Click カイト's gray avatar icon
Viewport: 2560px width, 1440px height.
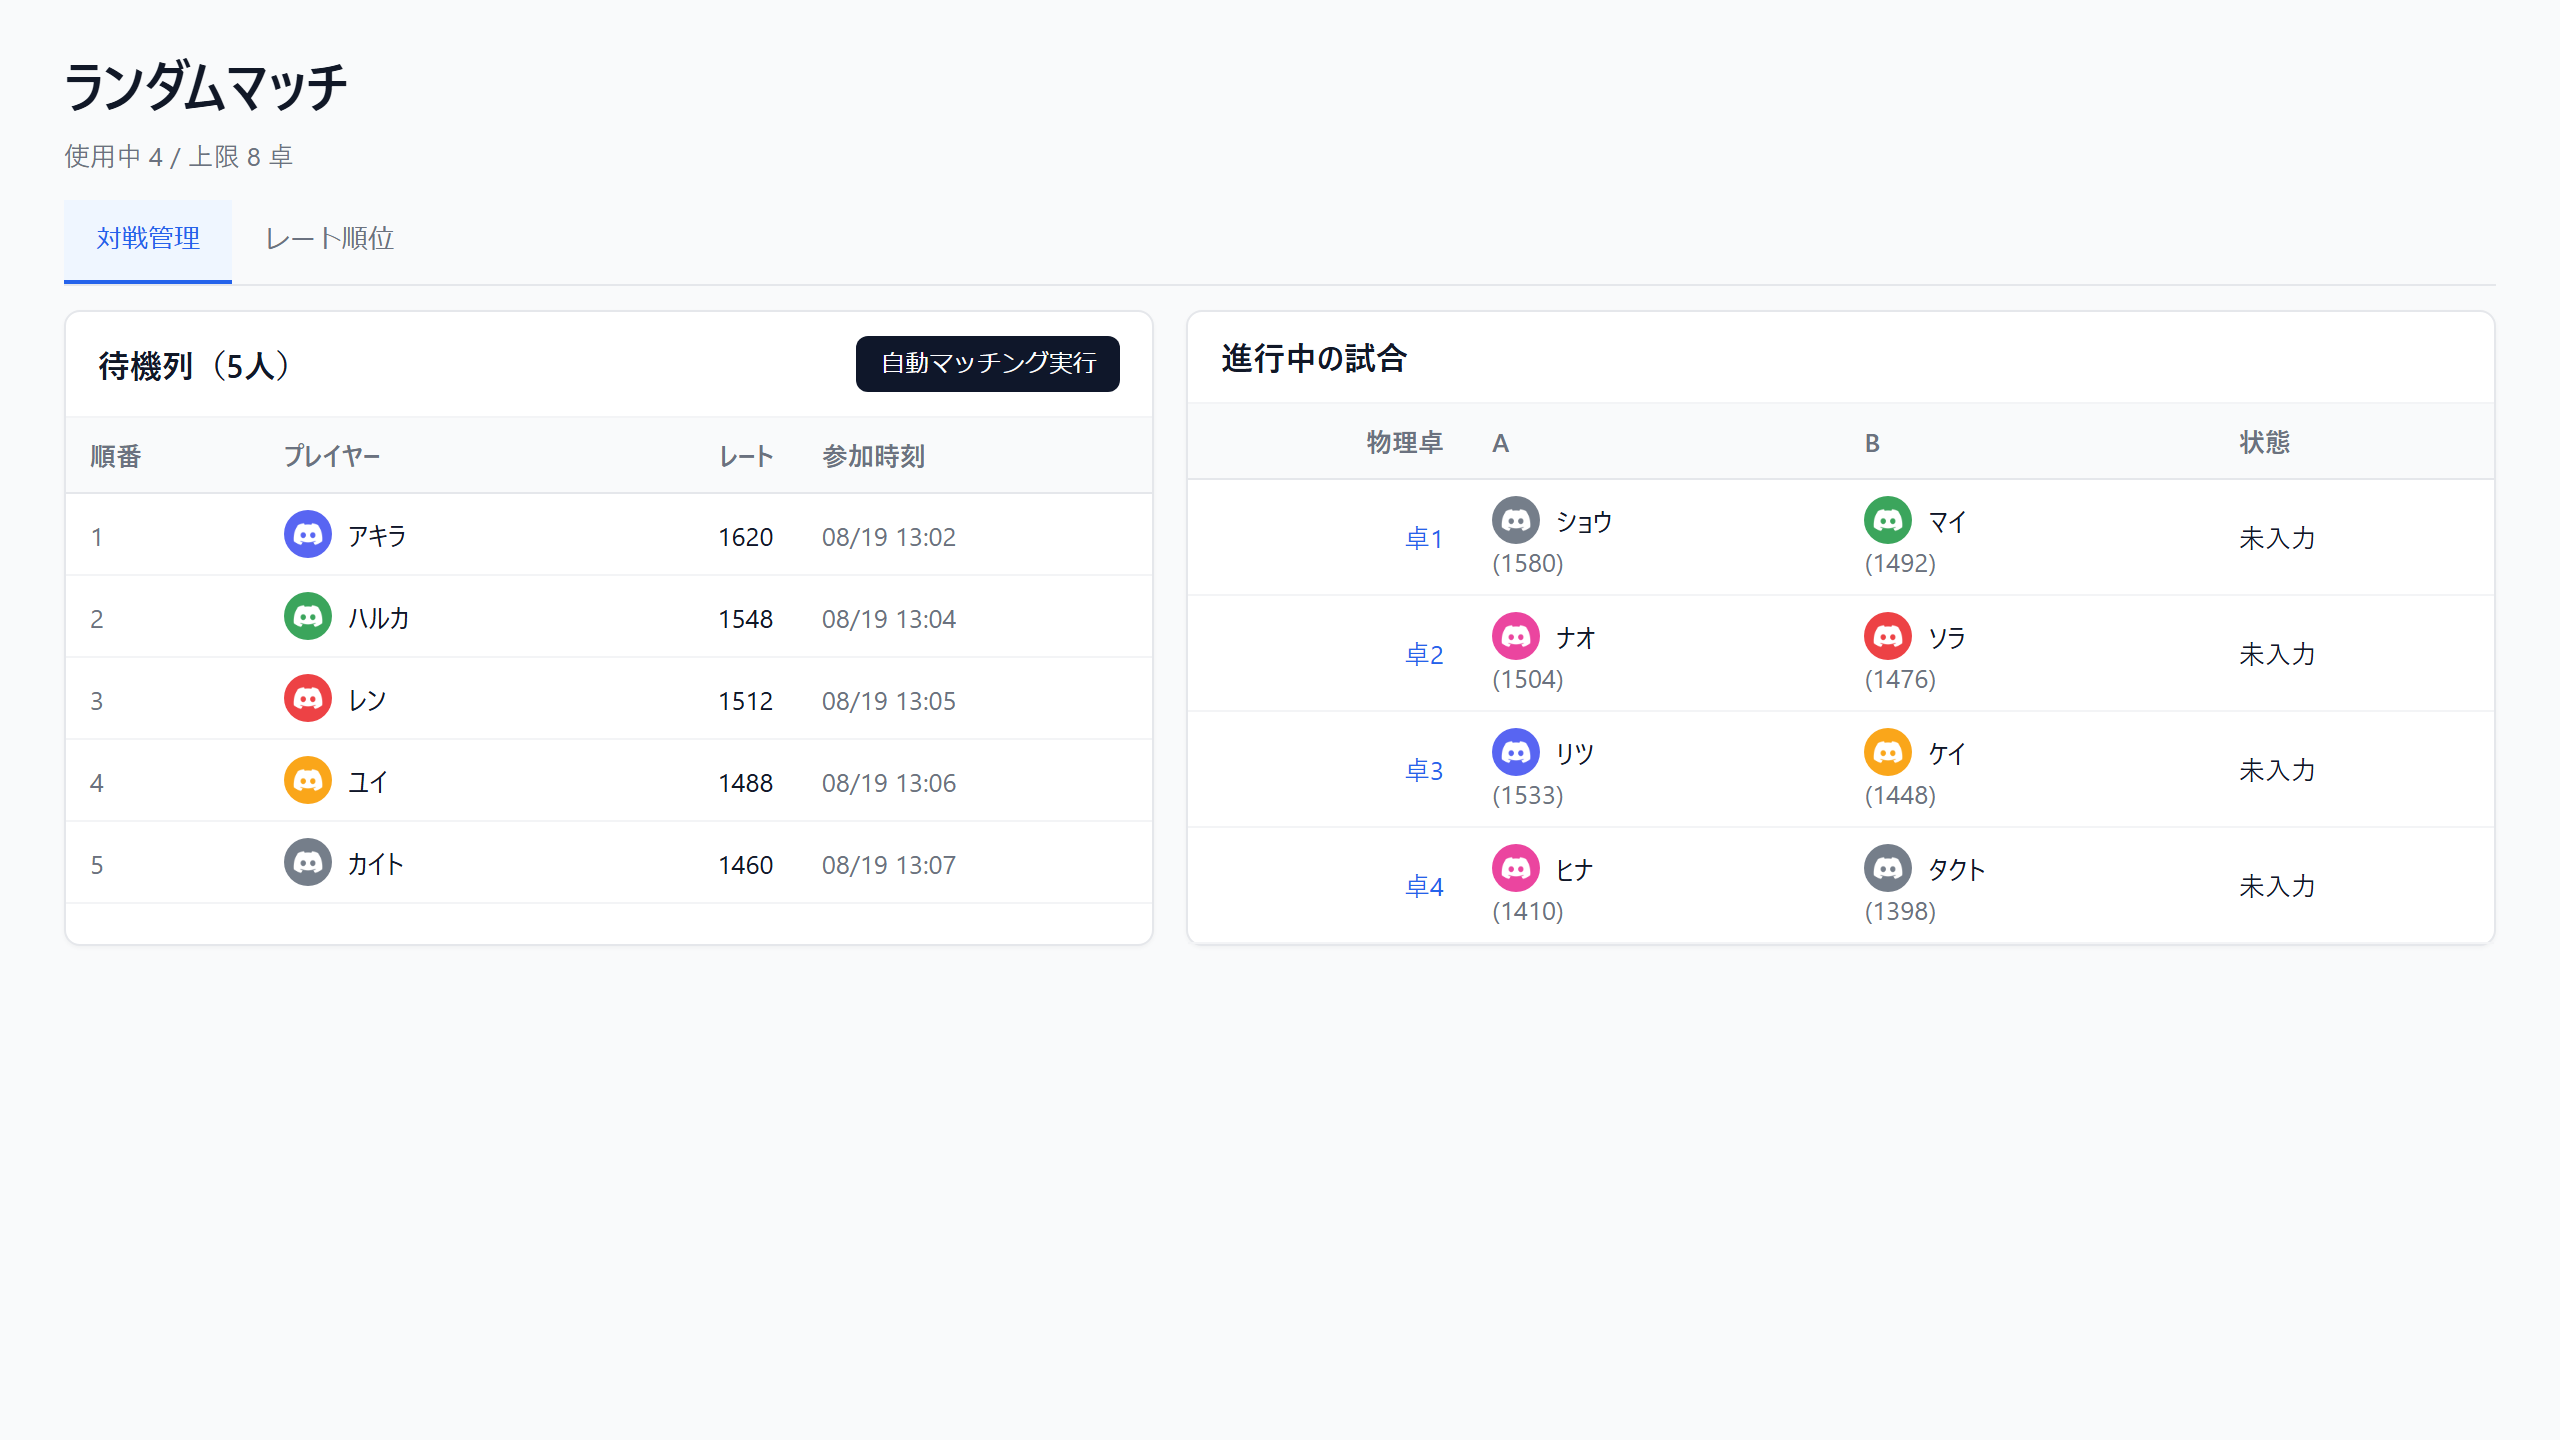click(x=308, y=863)
